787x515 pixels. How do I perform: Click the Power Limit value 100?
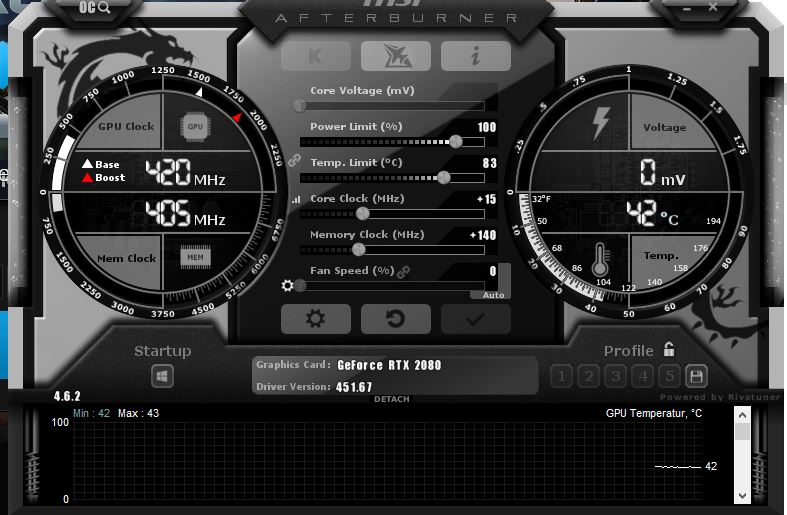point(487,127)
